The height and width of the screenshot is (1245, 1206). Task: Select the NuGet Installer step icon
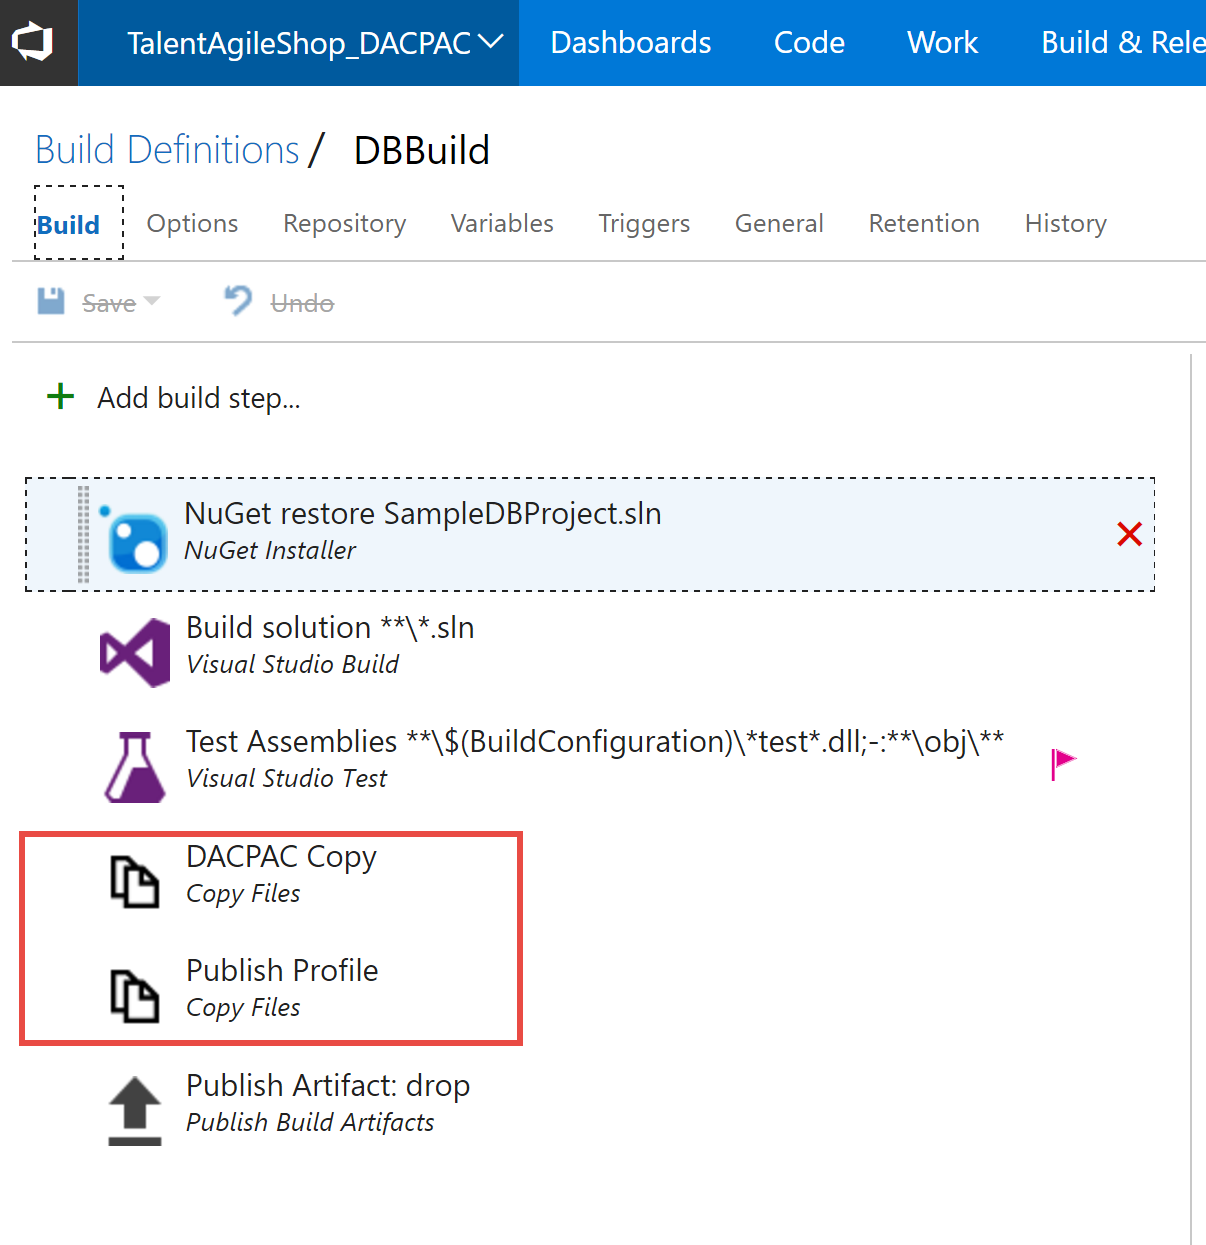[x=134, y=534]
